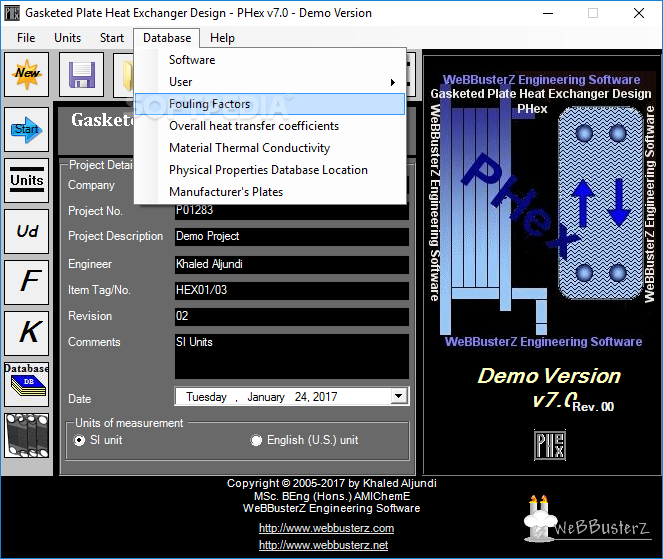Open the webbusterz.net link
663x559 pixels.
coord(323,545)
